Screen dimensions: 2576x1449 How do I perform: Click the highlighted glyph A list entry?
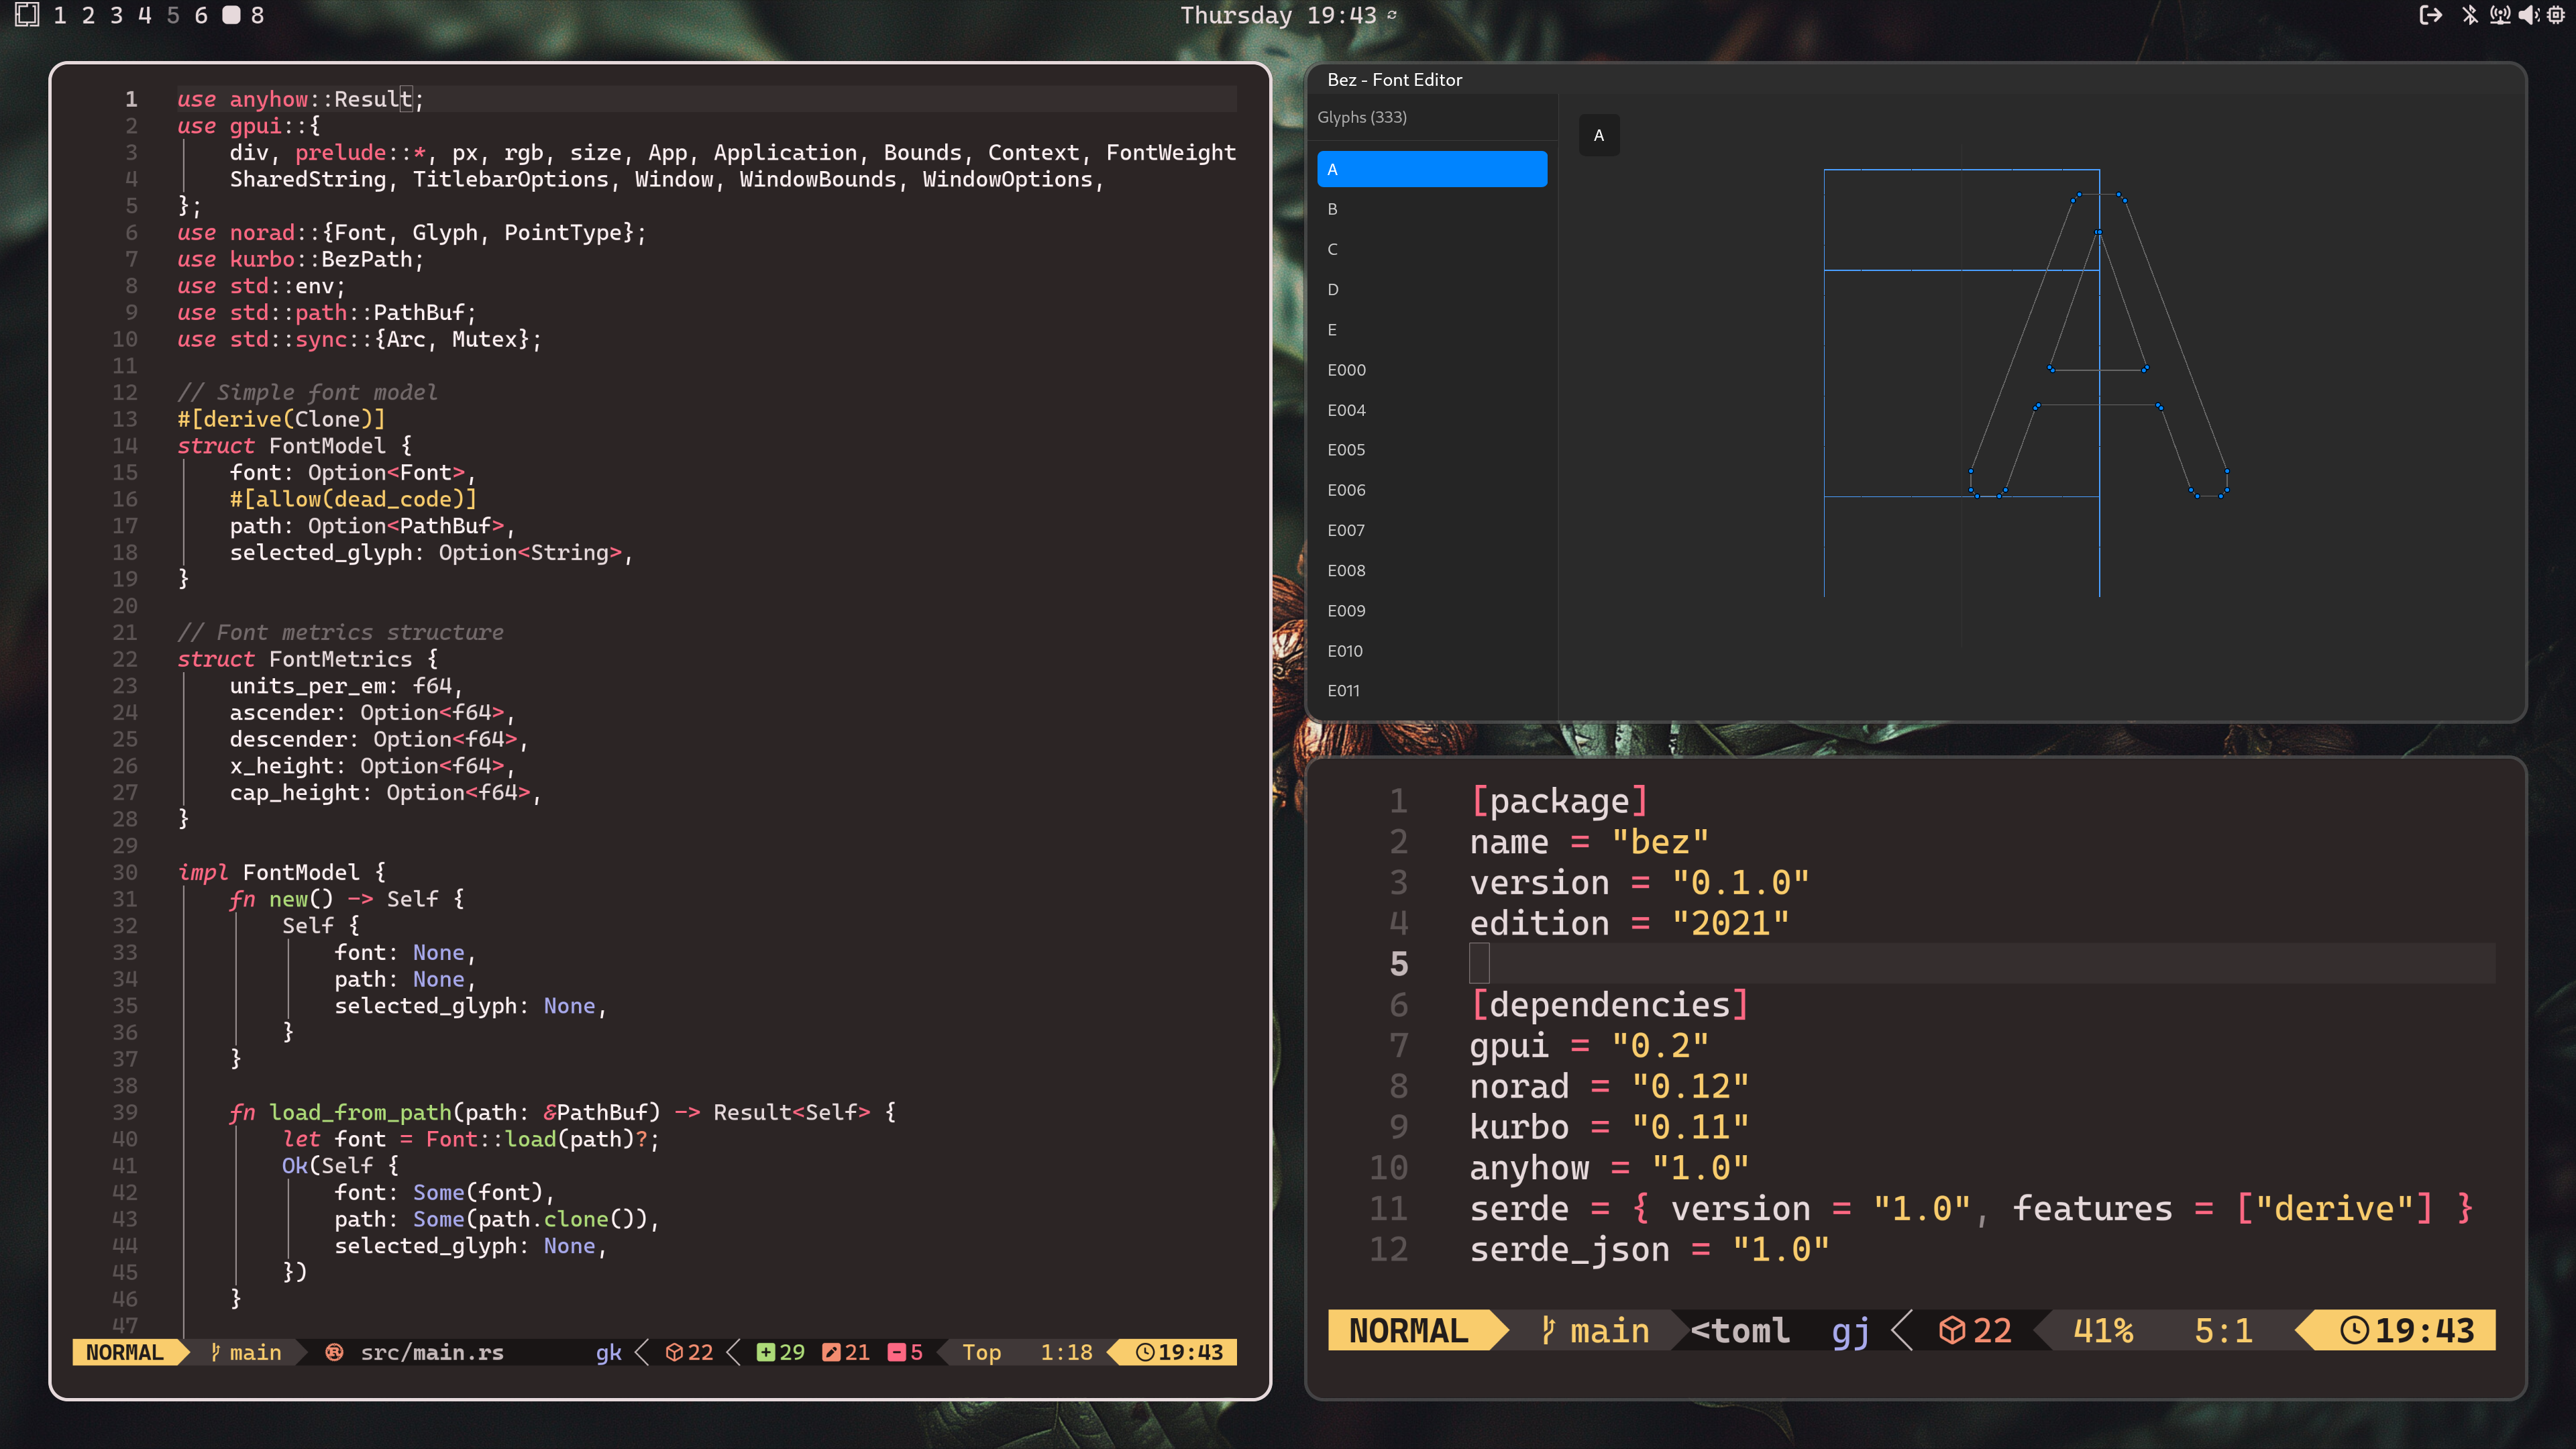(1431, 169)
